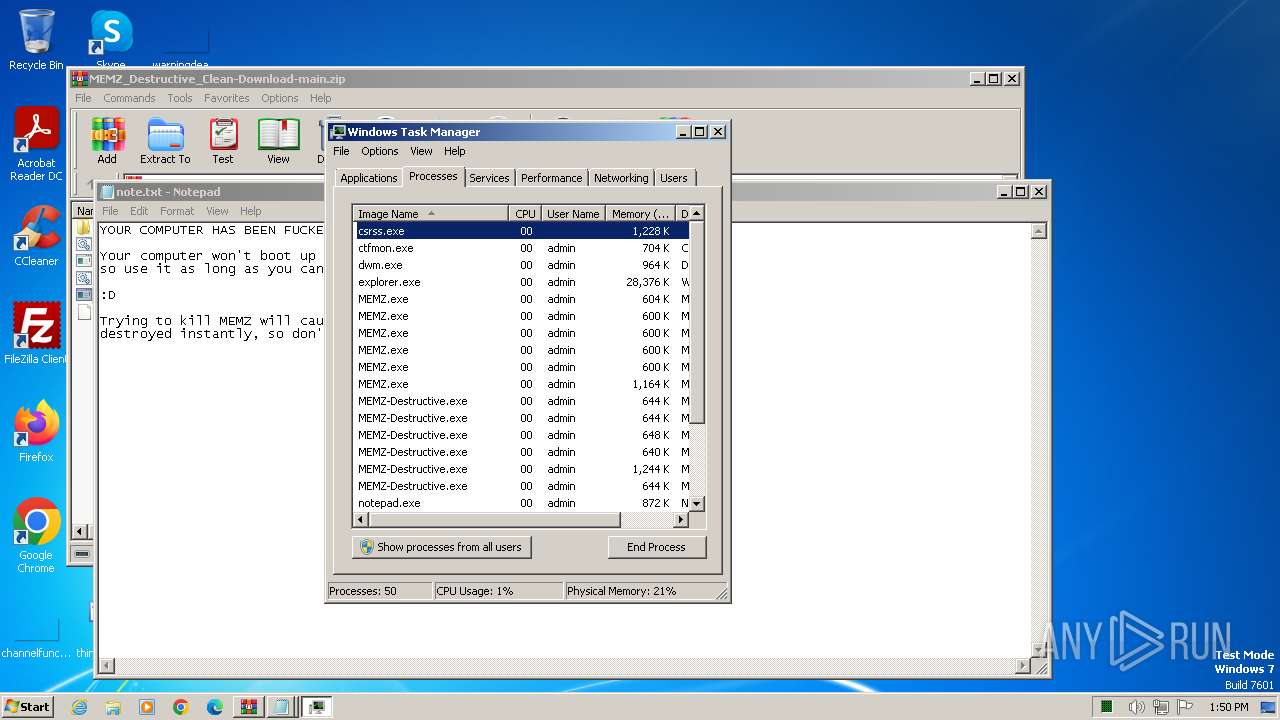The height and width of the screenshot is (720, 1280).
Task: Select the CCleaner desktop shortcut
Action: [x=36, y=236]
